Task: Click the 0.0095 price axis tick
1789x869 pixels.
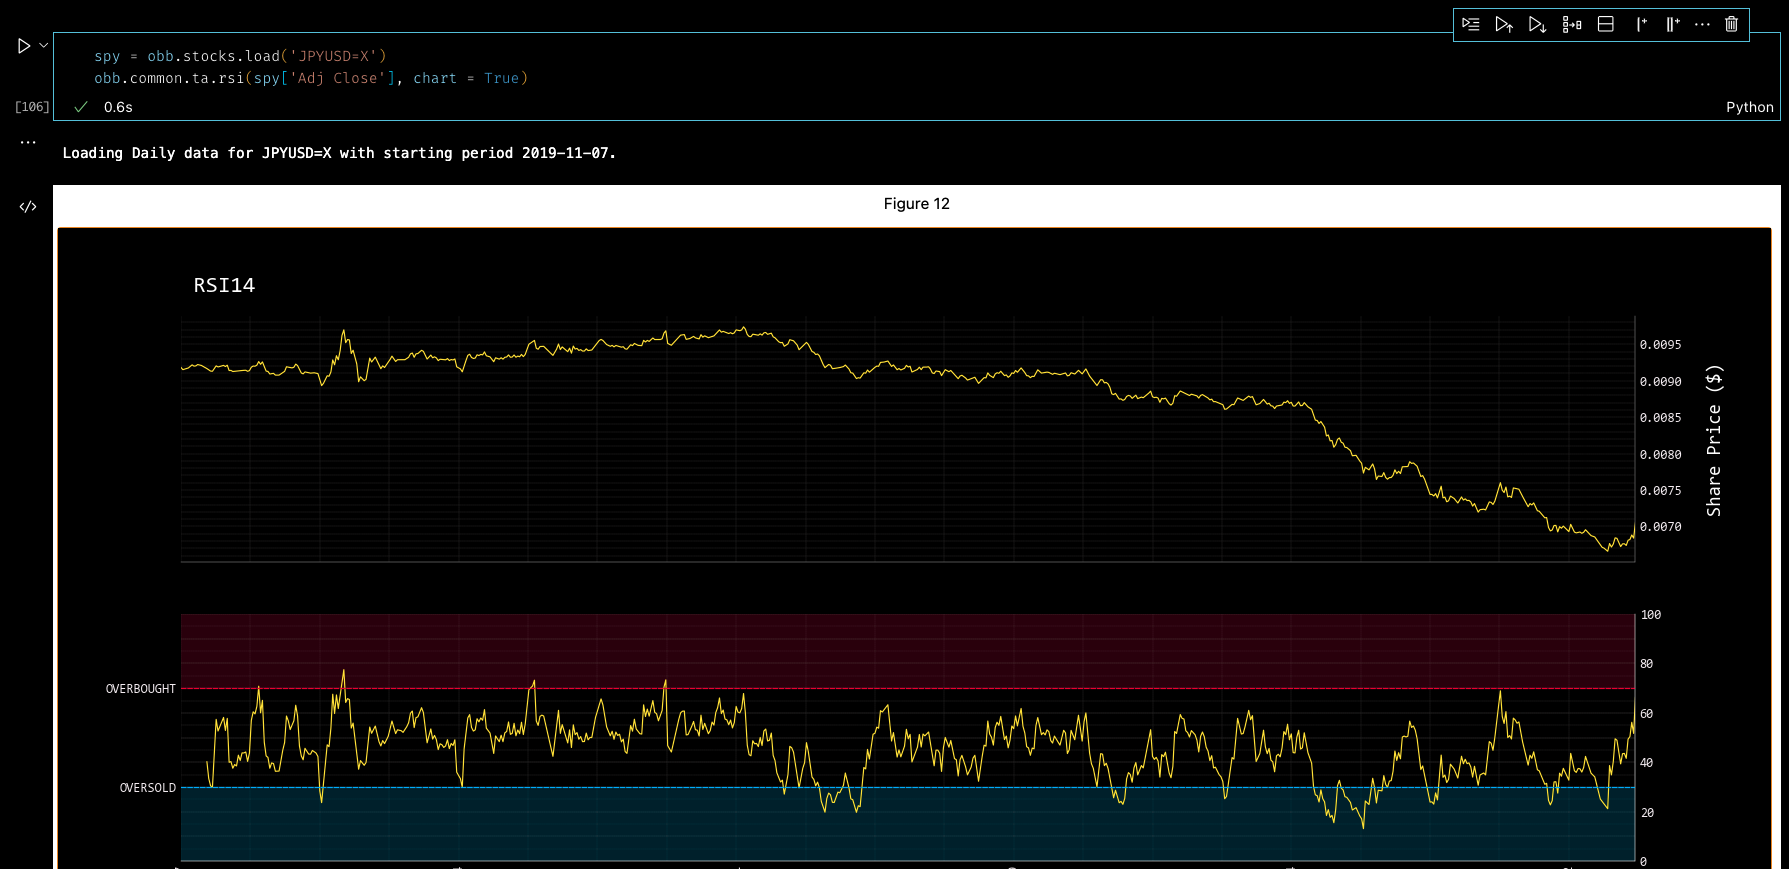Action: click(1660, 345)
